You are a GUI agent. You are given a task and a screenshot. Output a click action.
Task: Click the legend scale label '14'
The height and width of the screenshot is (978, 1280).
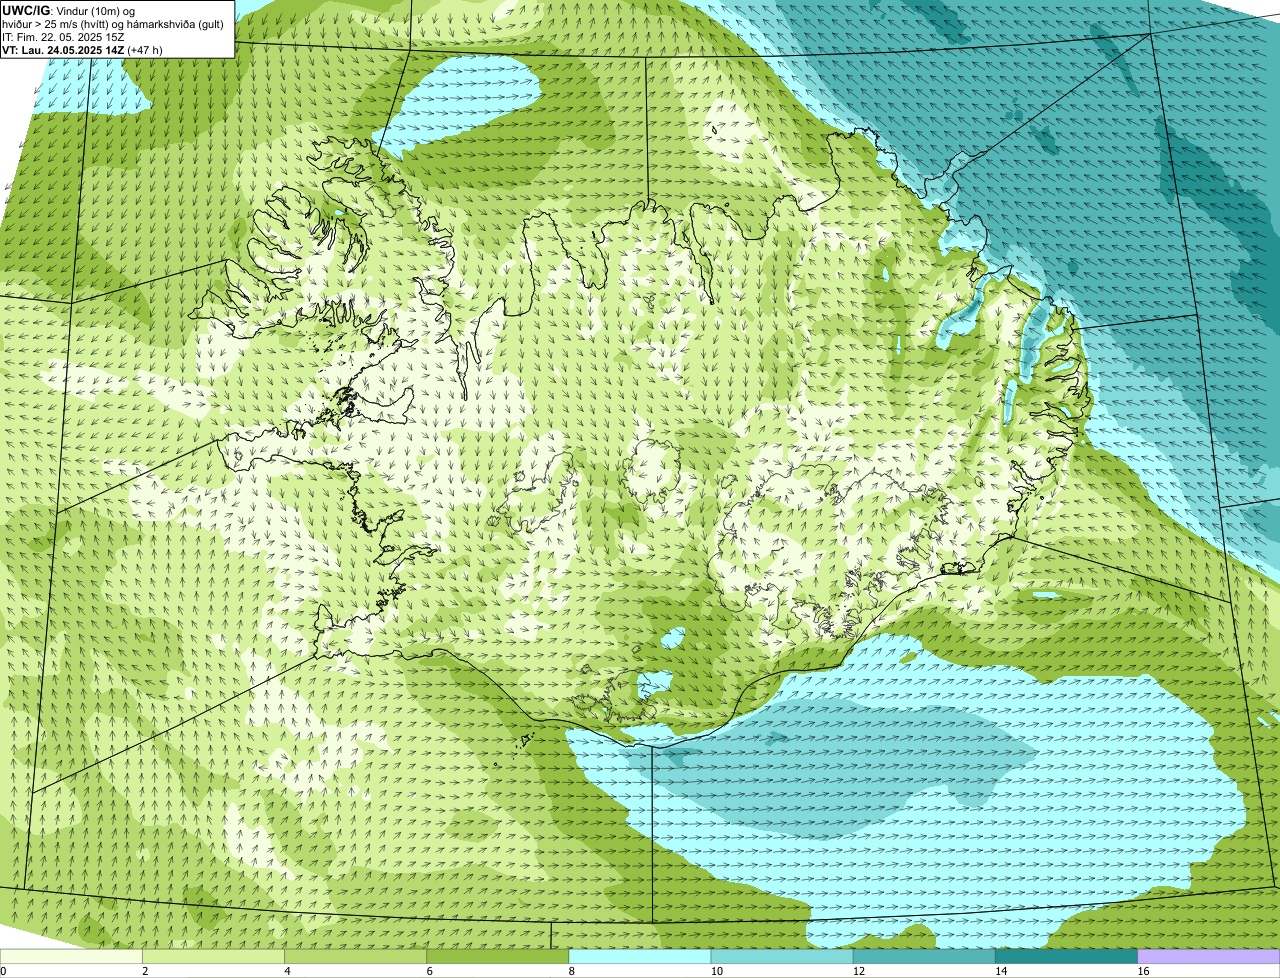tap(1001, 971)
